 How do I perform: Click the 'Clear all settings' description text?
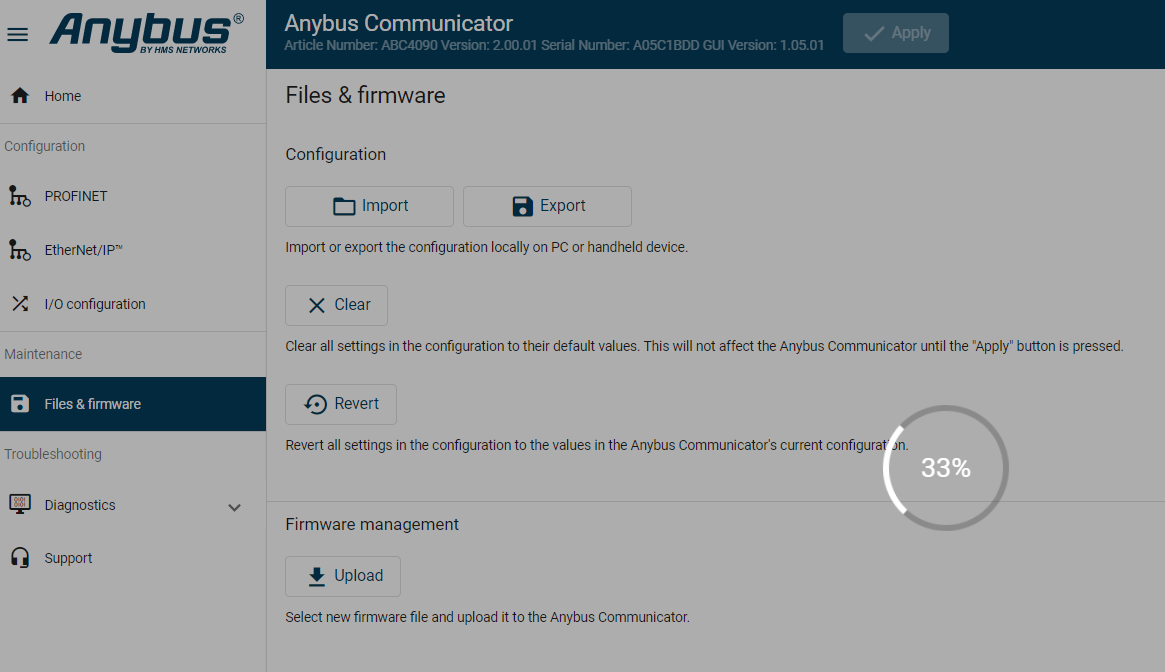704,346
